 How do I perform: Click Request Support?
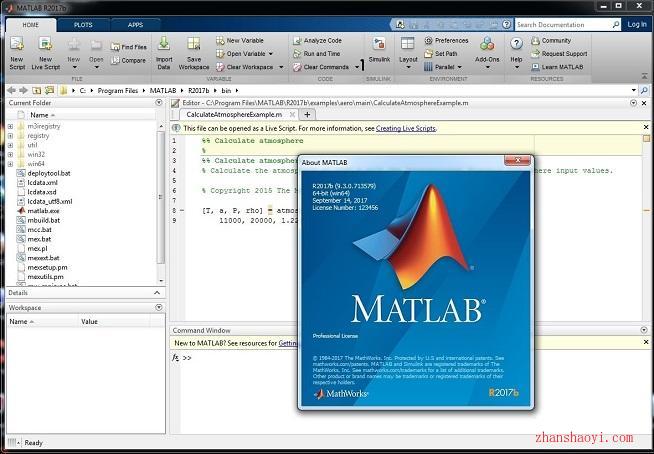coord(559,53)
